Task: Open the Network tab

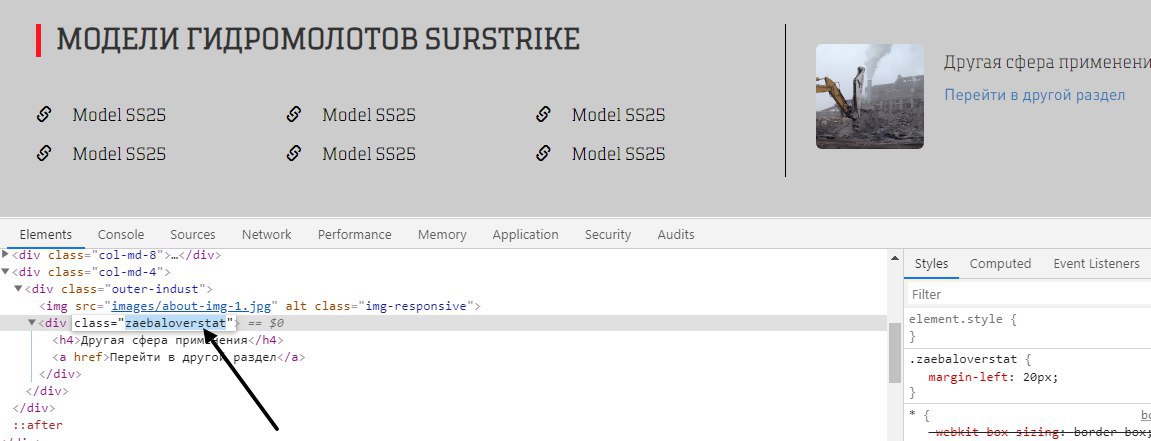Action: 266,235
